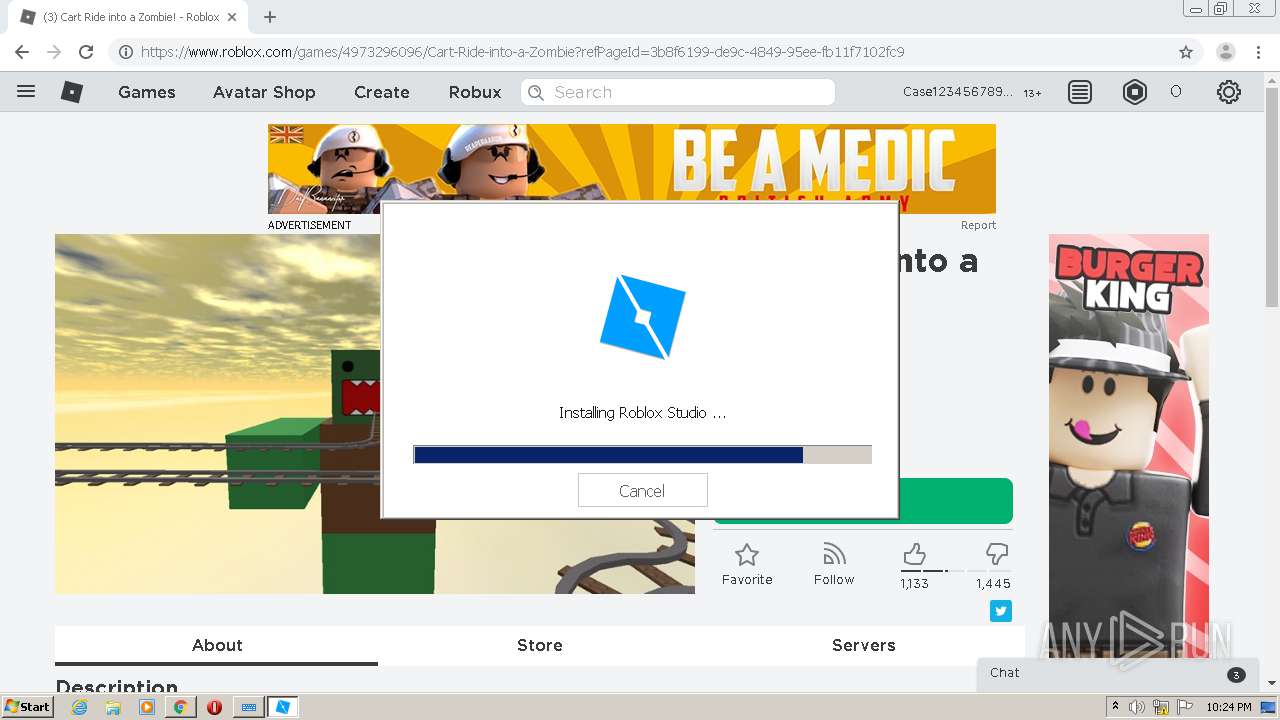Like the game with thumbs up

pos(914,554)
